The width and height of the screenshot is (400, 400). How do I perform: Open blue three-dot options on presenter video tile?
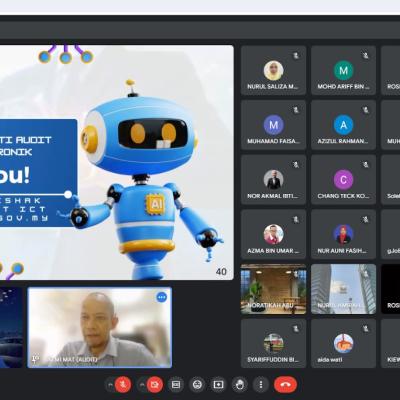pos(162,297)
